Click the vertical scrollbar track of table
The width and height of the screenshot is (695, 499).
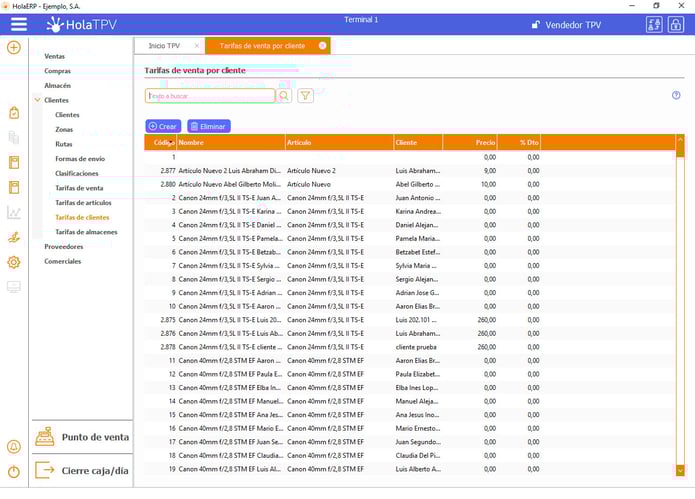(x=680, y=310)
